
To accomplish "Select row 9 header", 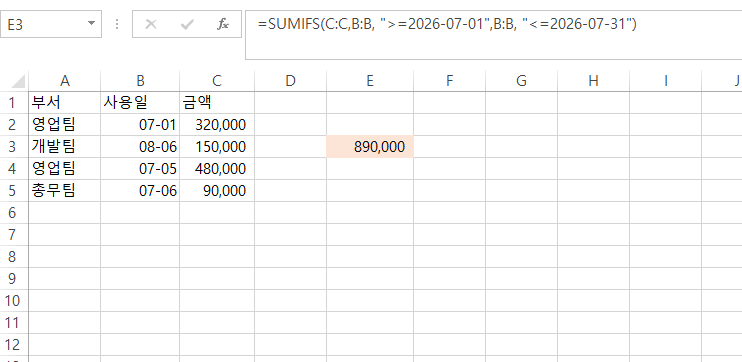I will click(14, 279).
